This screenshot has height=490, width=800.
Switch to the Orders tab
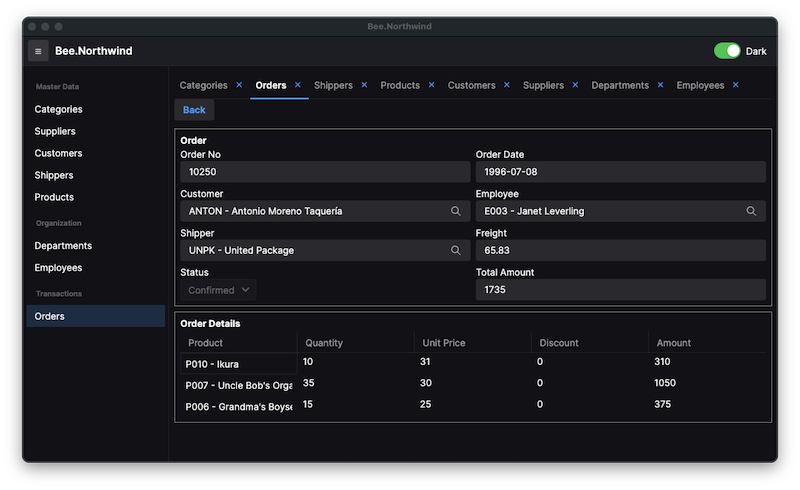[271, 85]
